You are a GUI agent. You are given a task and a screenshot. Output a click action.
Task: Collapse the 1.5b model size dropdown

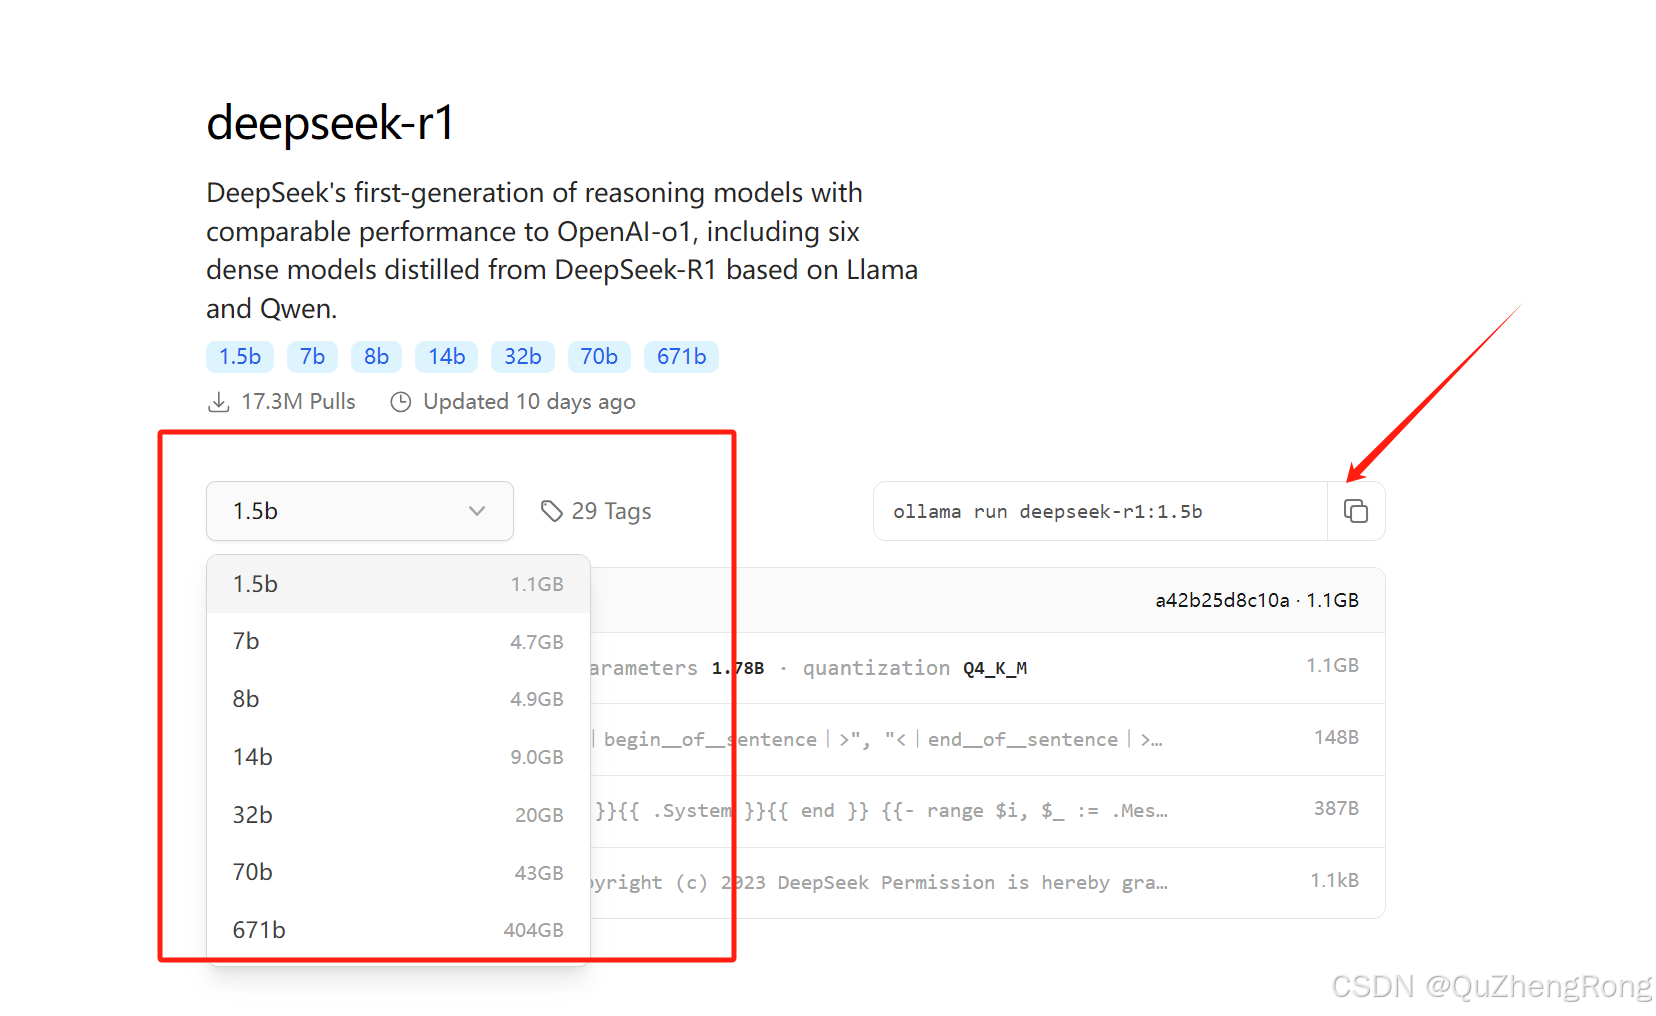(x=360, y=511)
